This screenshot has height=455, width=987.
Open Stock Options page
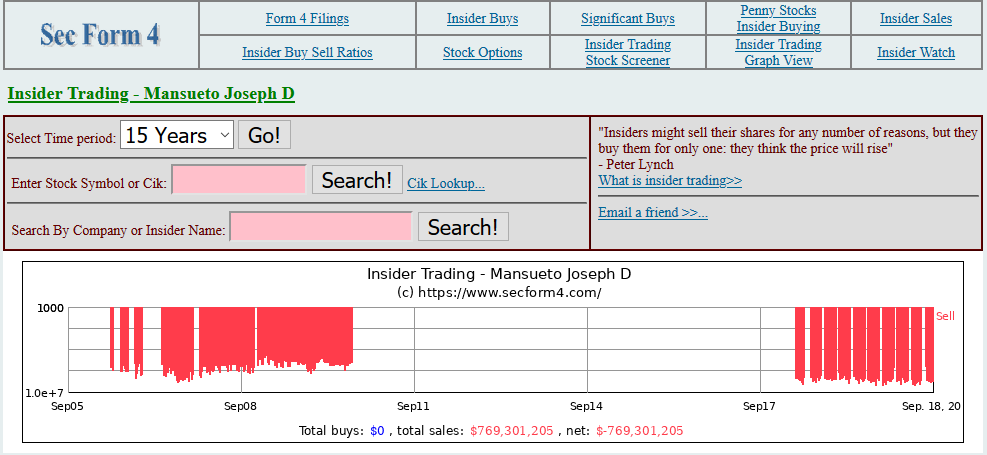(x=483, y=52)
